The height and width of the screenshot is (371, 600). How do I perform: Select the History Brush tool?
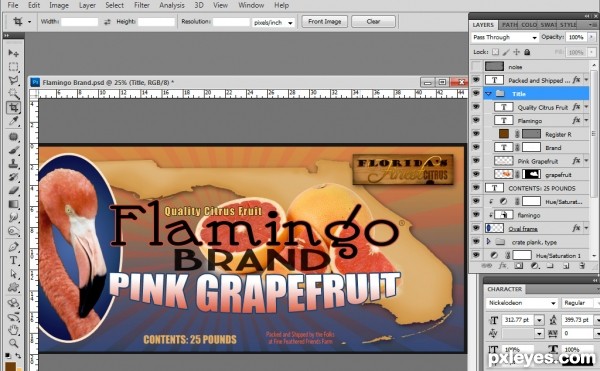13,177
